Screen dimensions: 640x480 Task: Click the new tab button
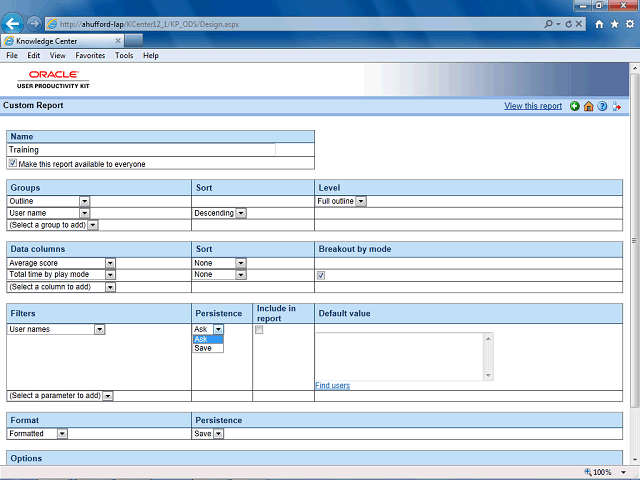(x=134, y=41)
